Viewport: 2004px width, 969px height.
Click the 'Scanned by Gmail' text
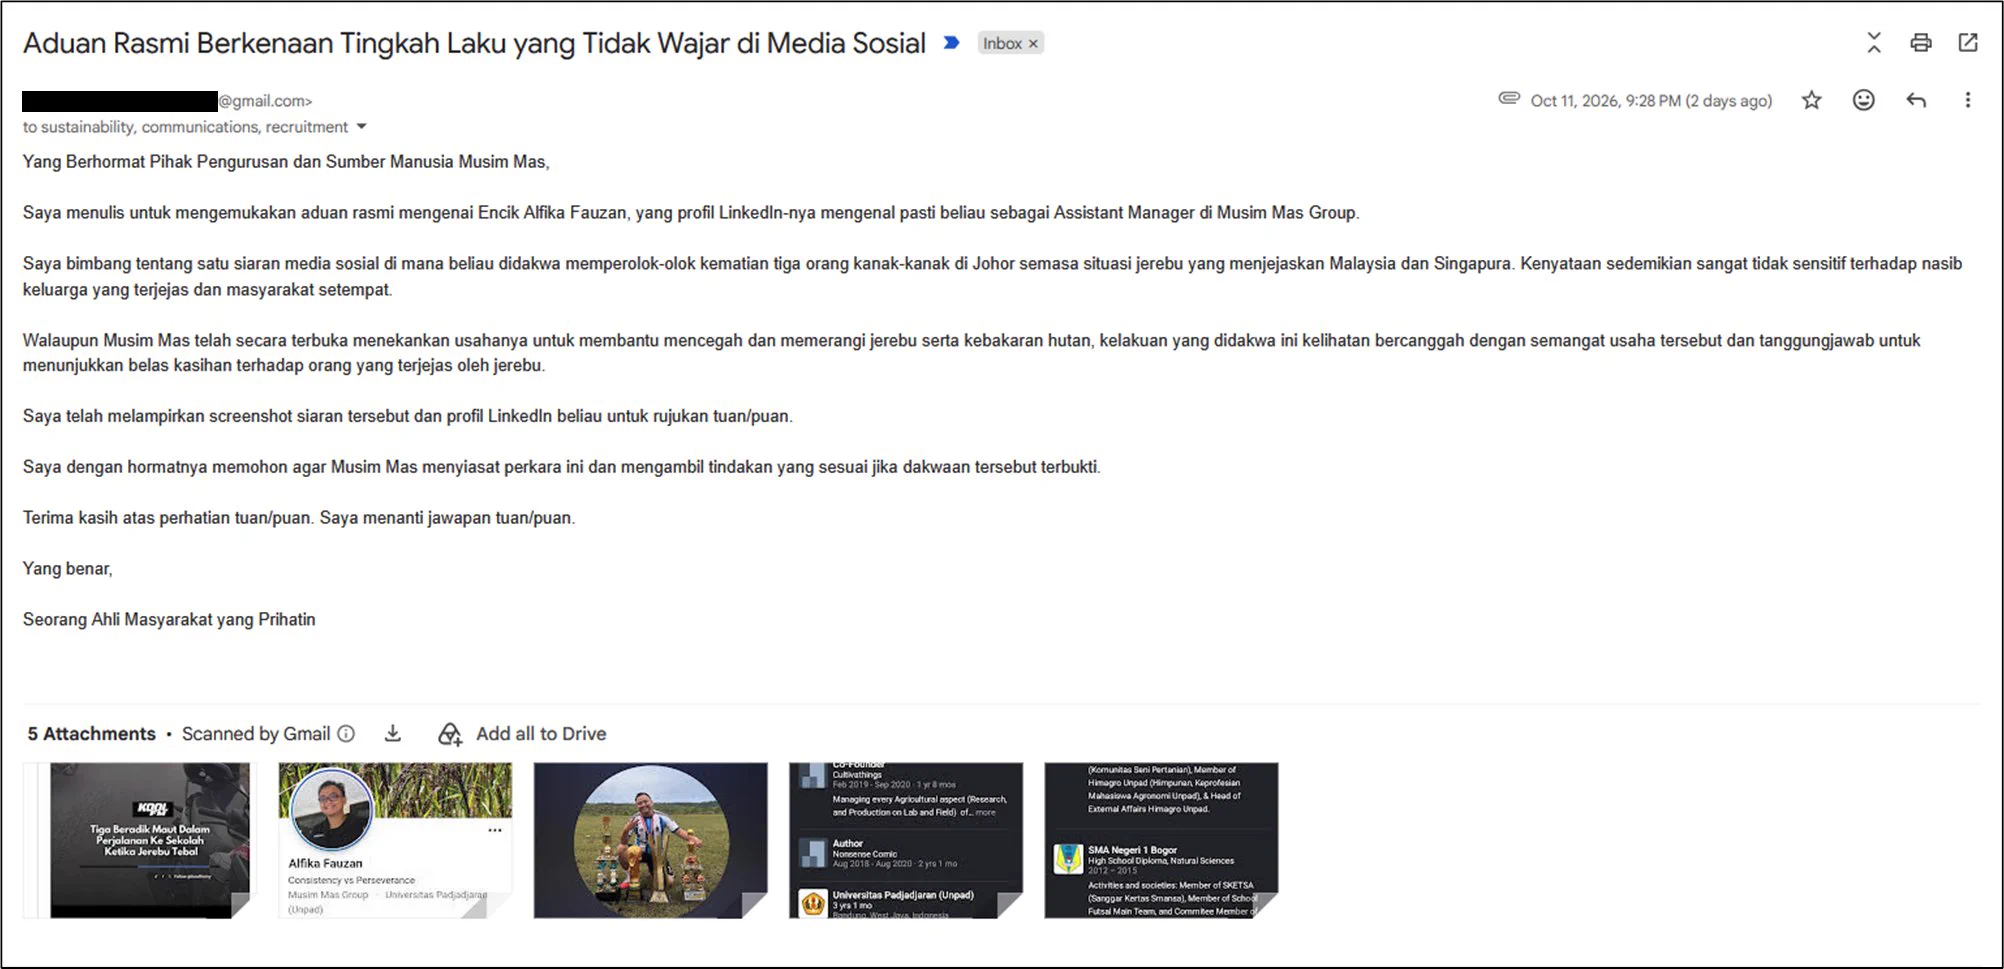tap(256, 734)
